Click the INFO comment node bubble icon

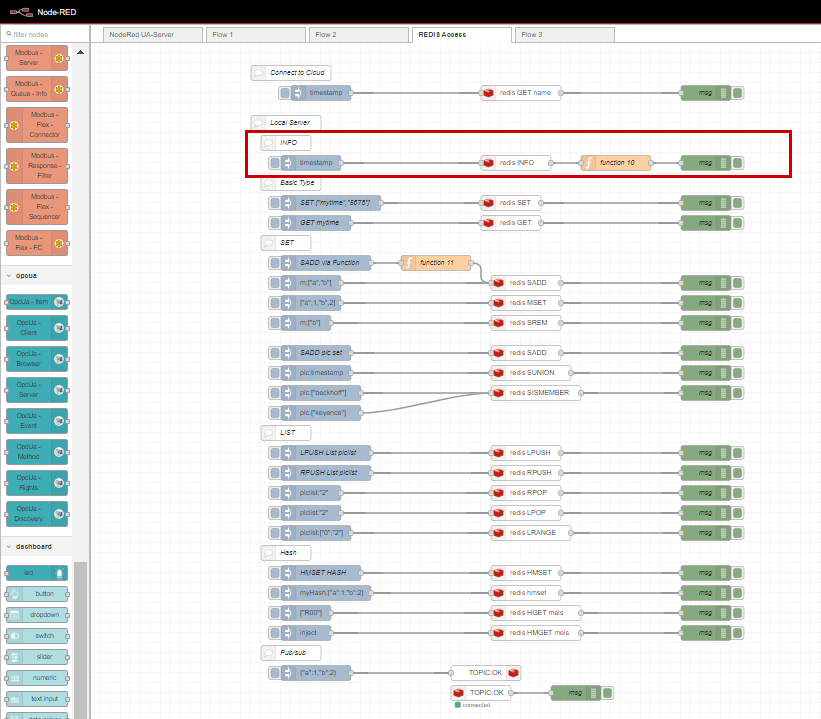coord(269,142)
